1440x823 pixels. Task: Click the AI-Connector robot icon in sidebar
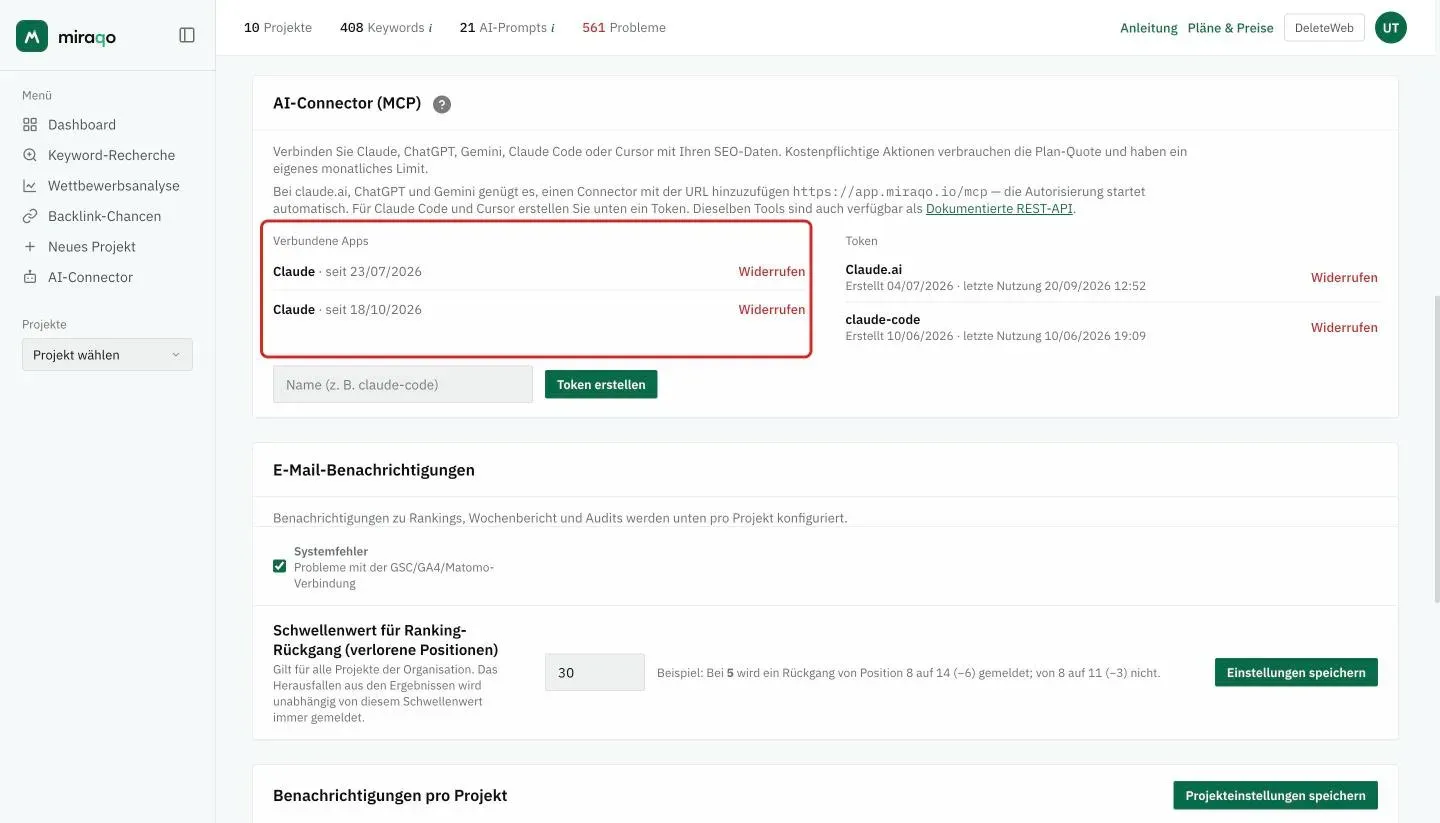point(30,277)
